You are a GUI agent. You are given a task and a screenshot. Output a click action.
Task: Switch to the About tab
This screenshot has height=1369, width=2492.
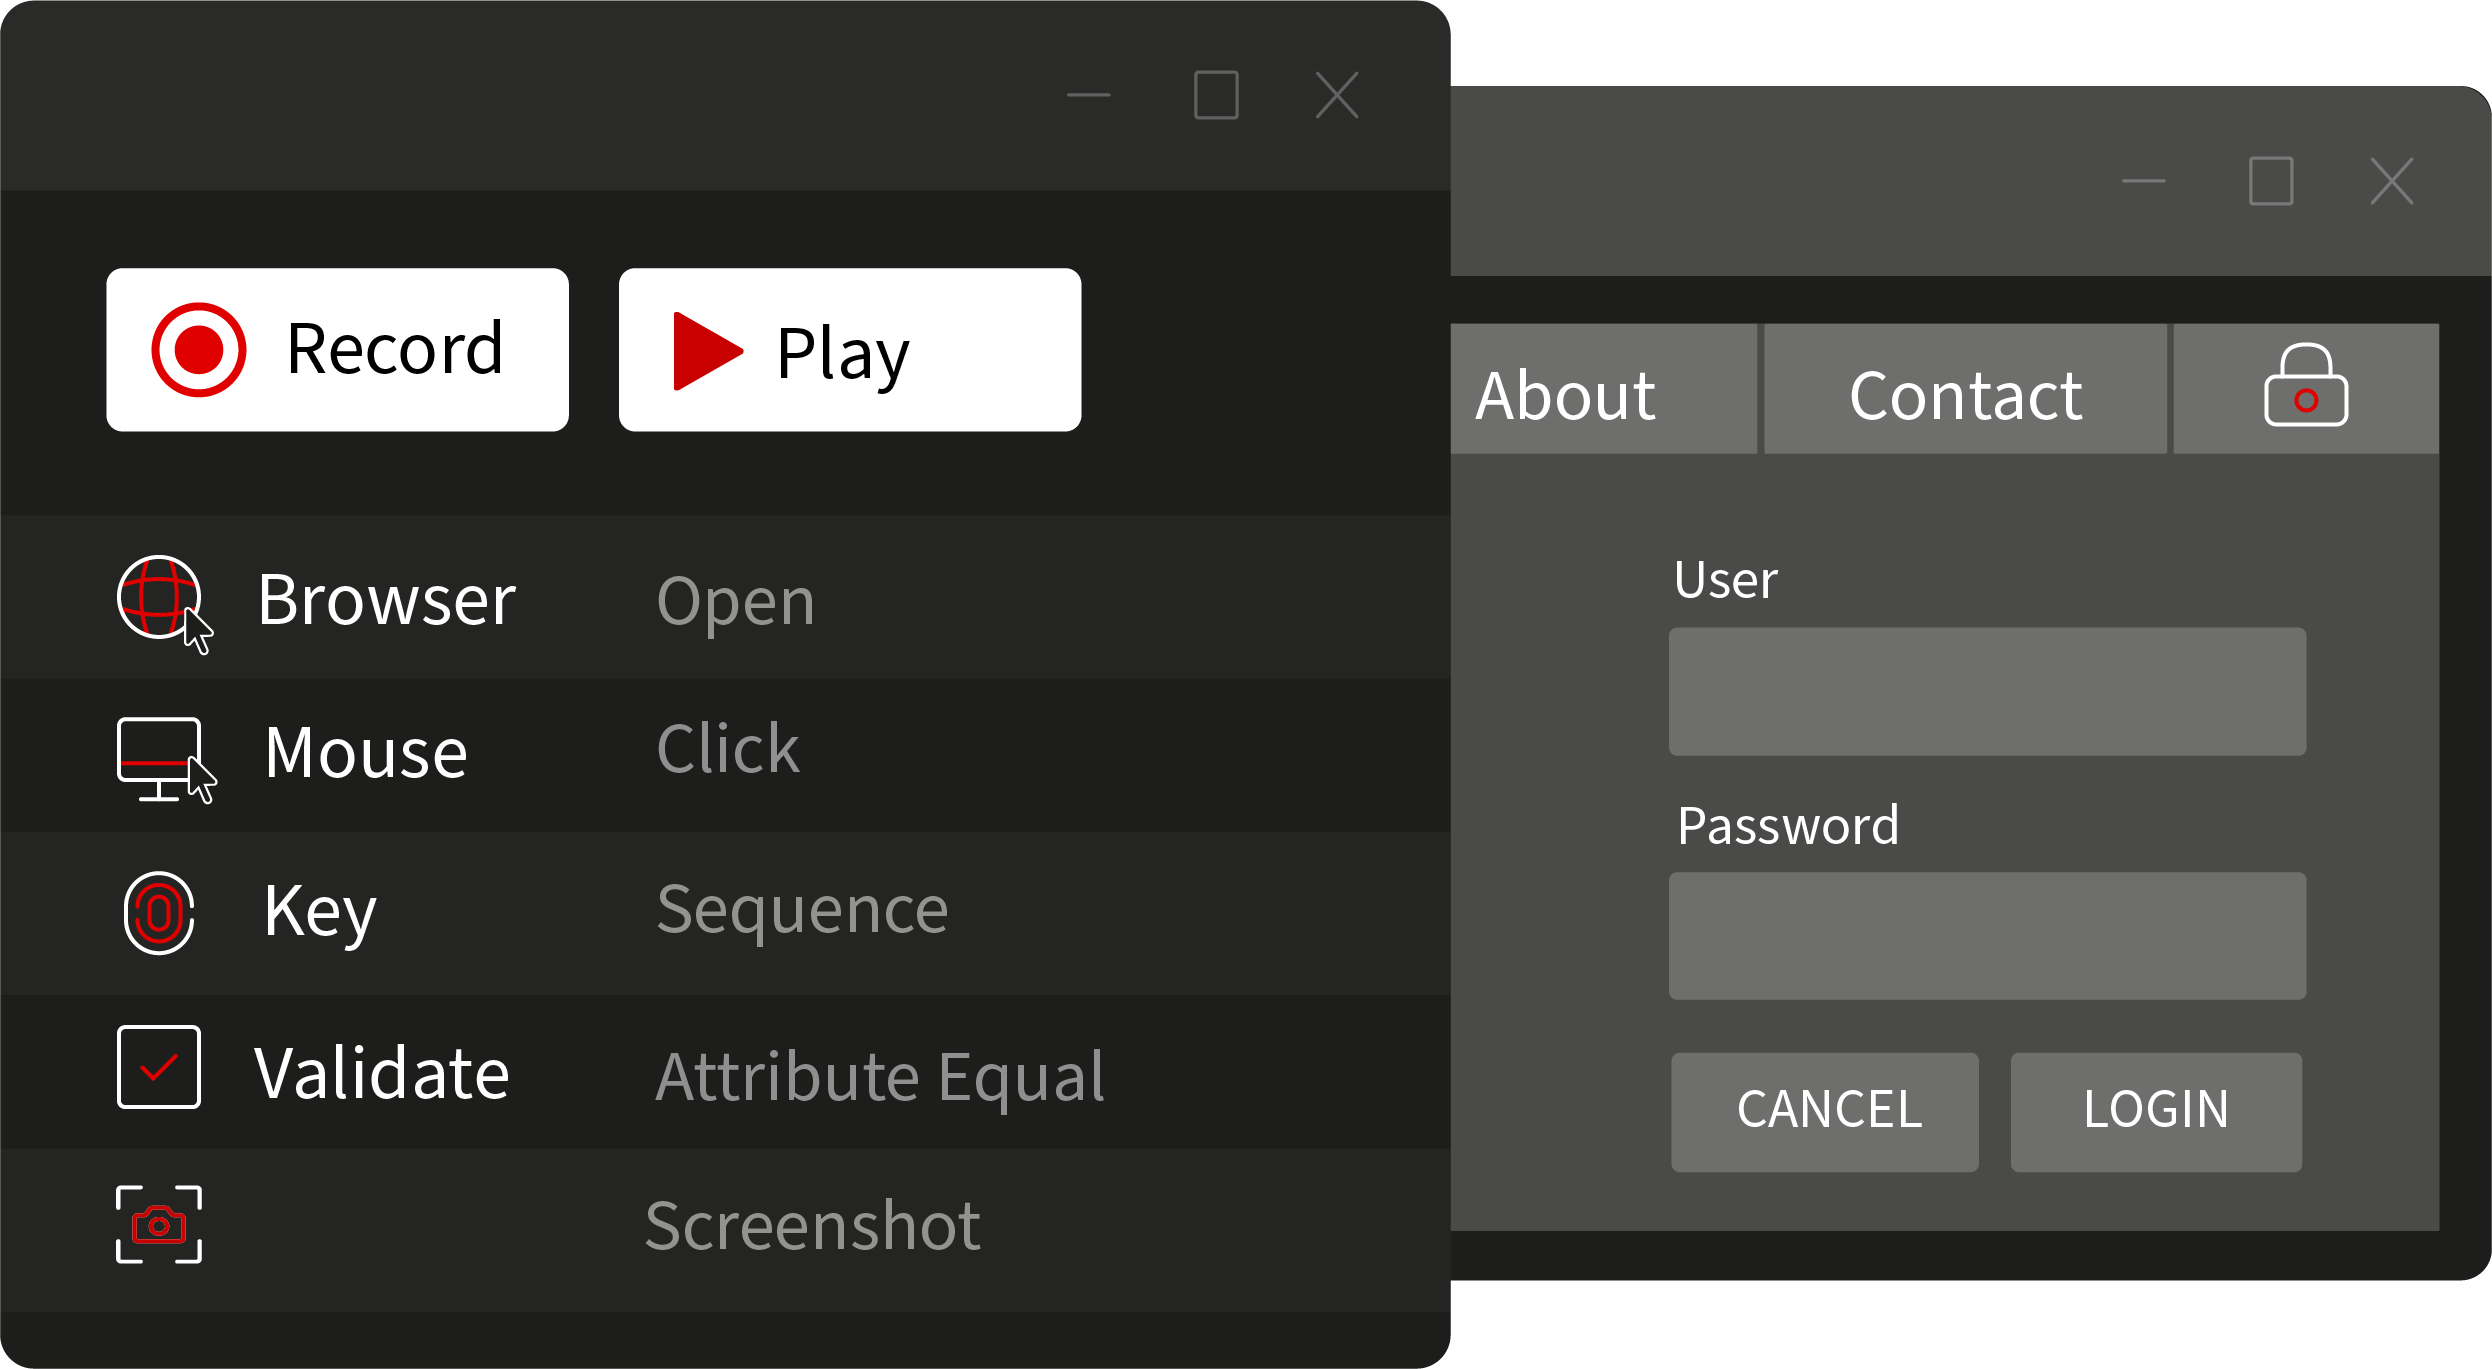[x=1604, y=388]
